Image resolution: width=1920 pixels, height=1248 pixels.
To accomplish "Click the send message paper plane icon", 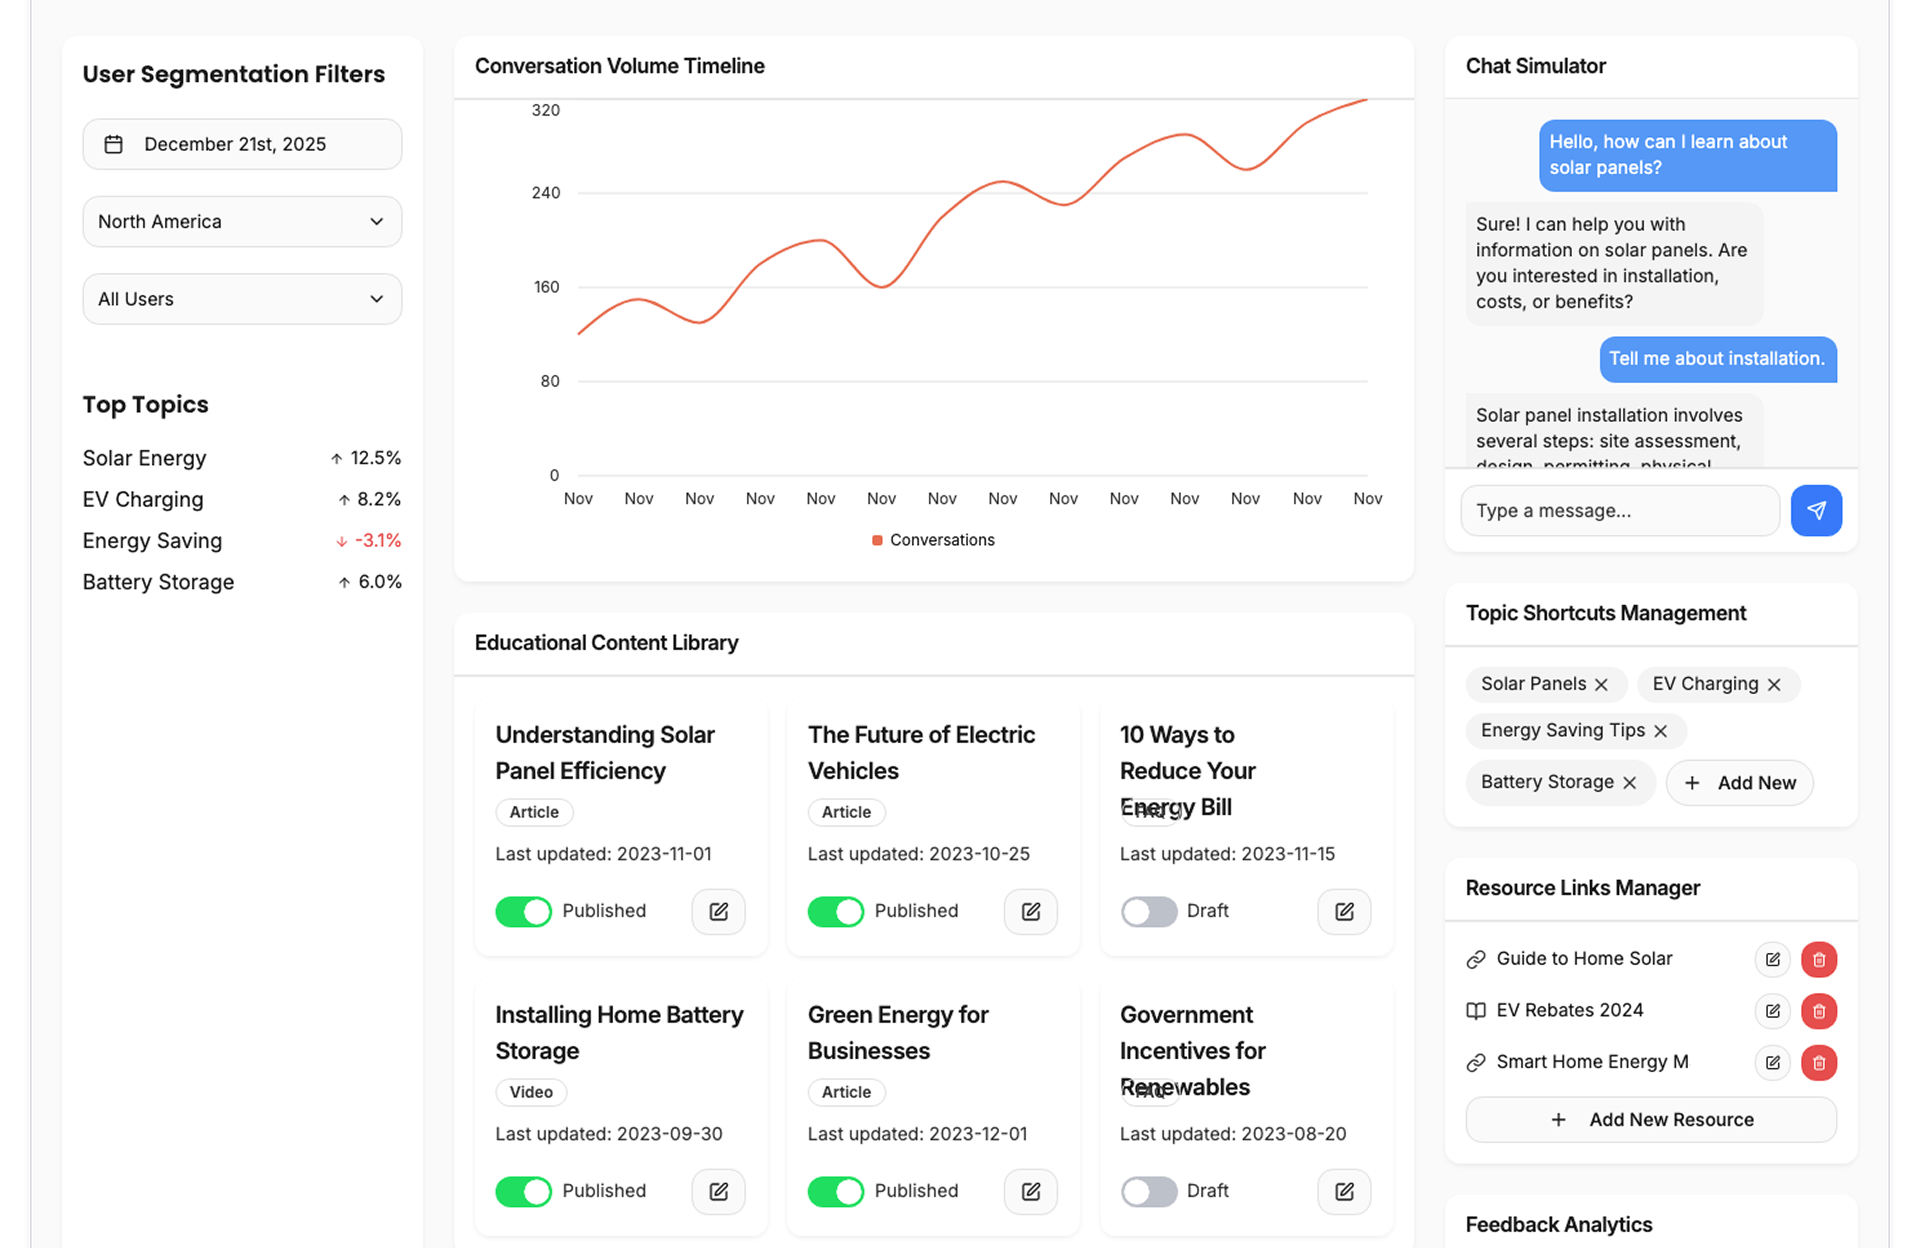I will click(1815, 510).
